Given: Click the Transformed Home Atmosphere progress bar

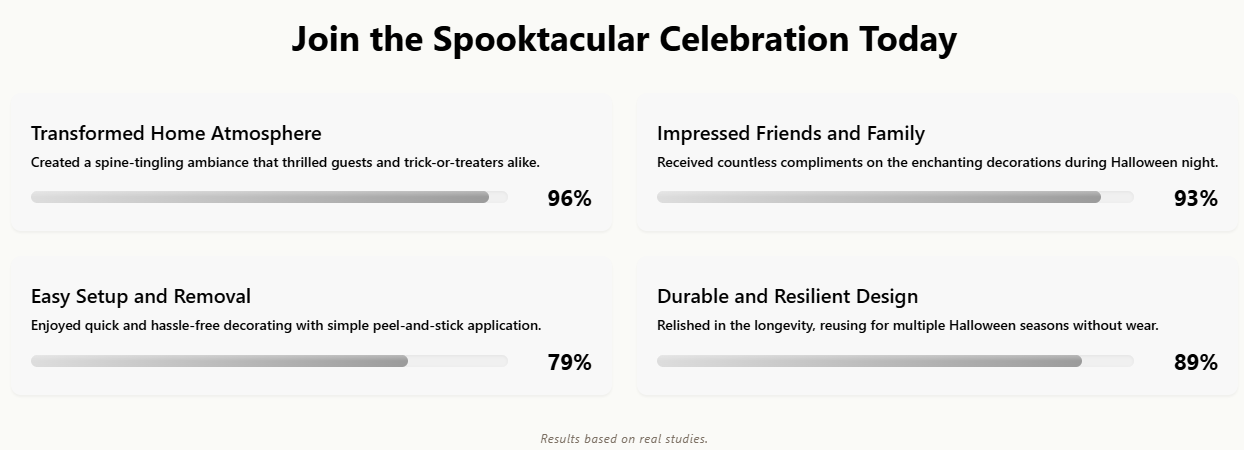Looking at the screenshot, I should click(x=269, y=197).
